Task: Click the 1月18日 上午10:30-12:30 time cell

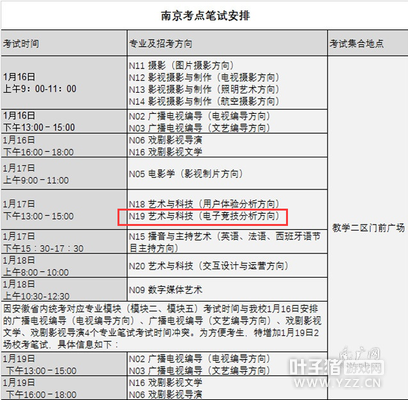Action: (x=64, y=290)
